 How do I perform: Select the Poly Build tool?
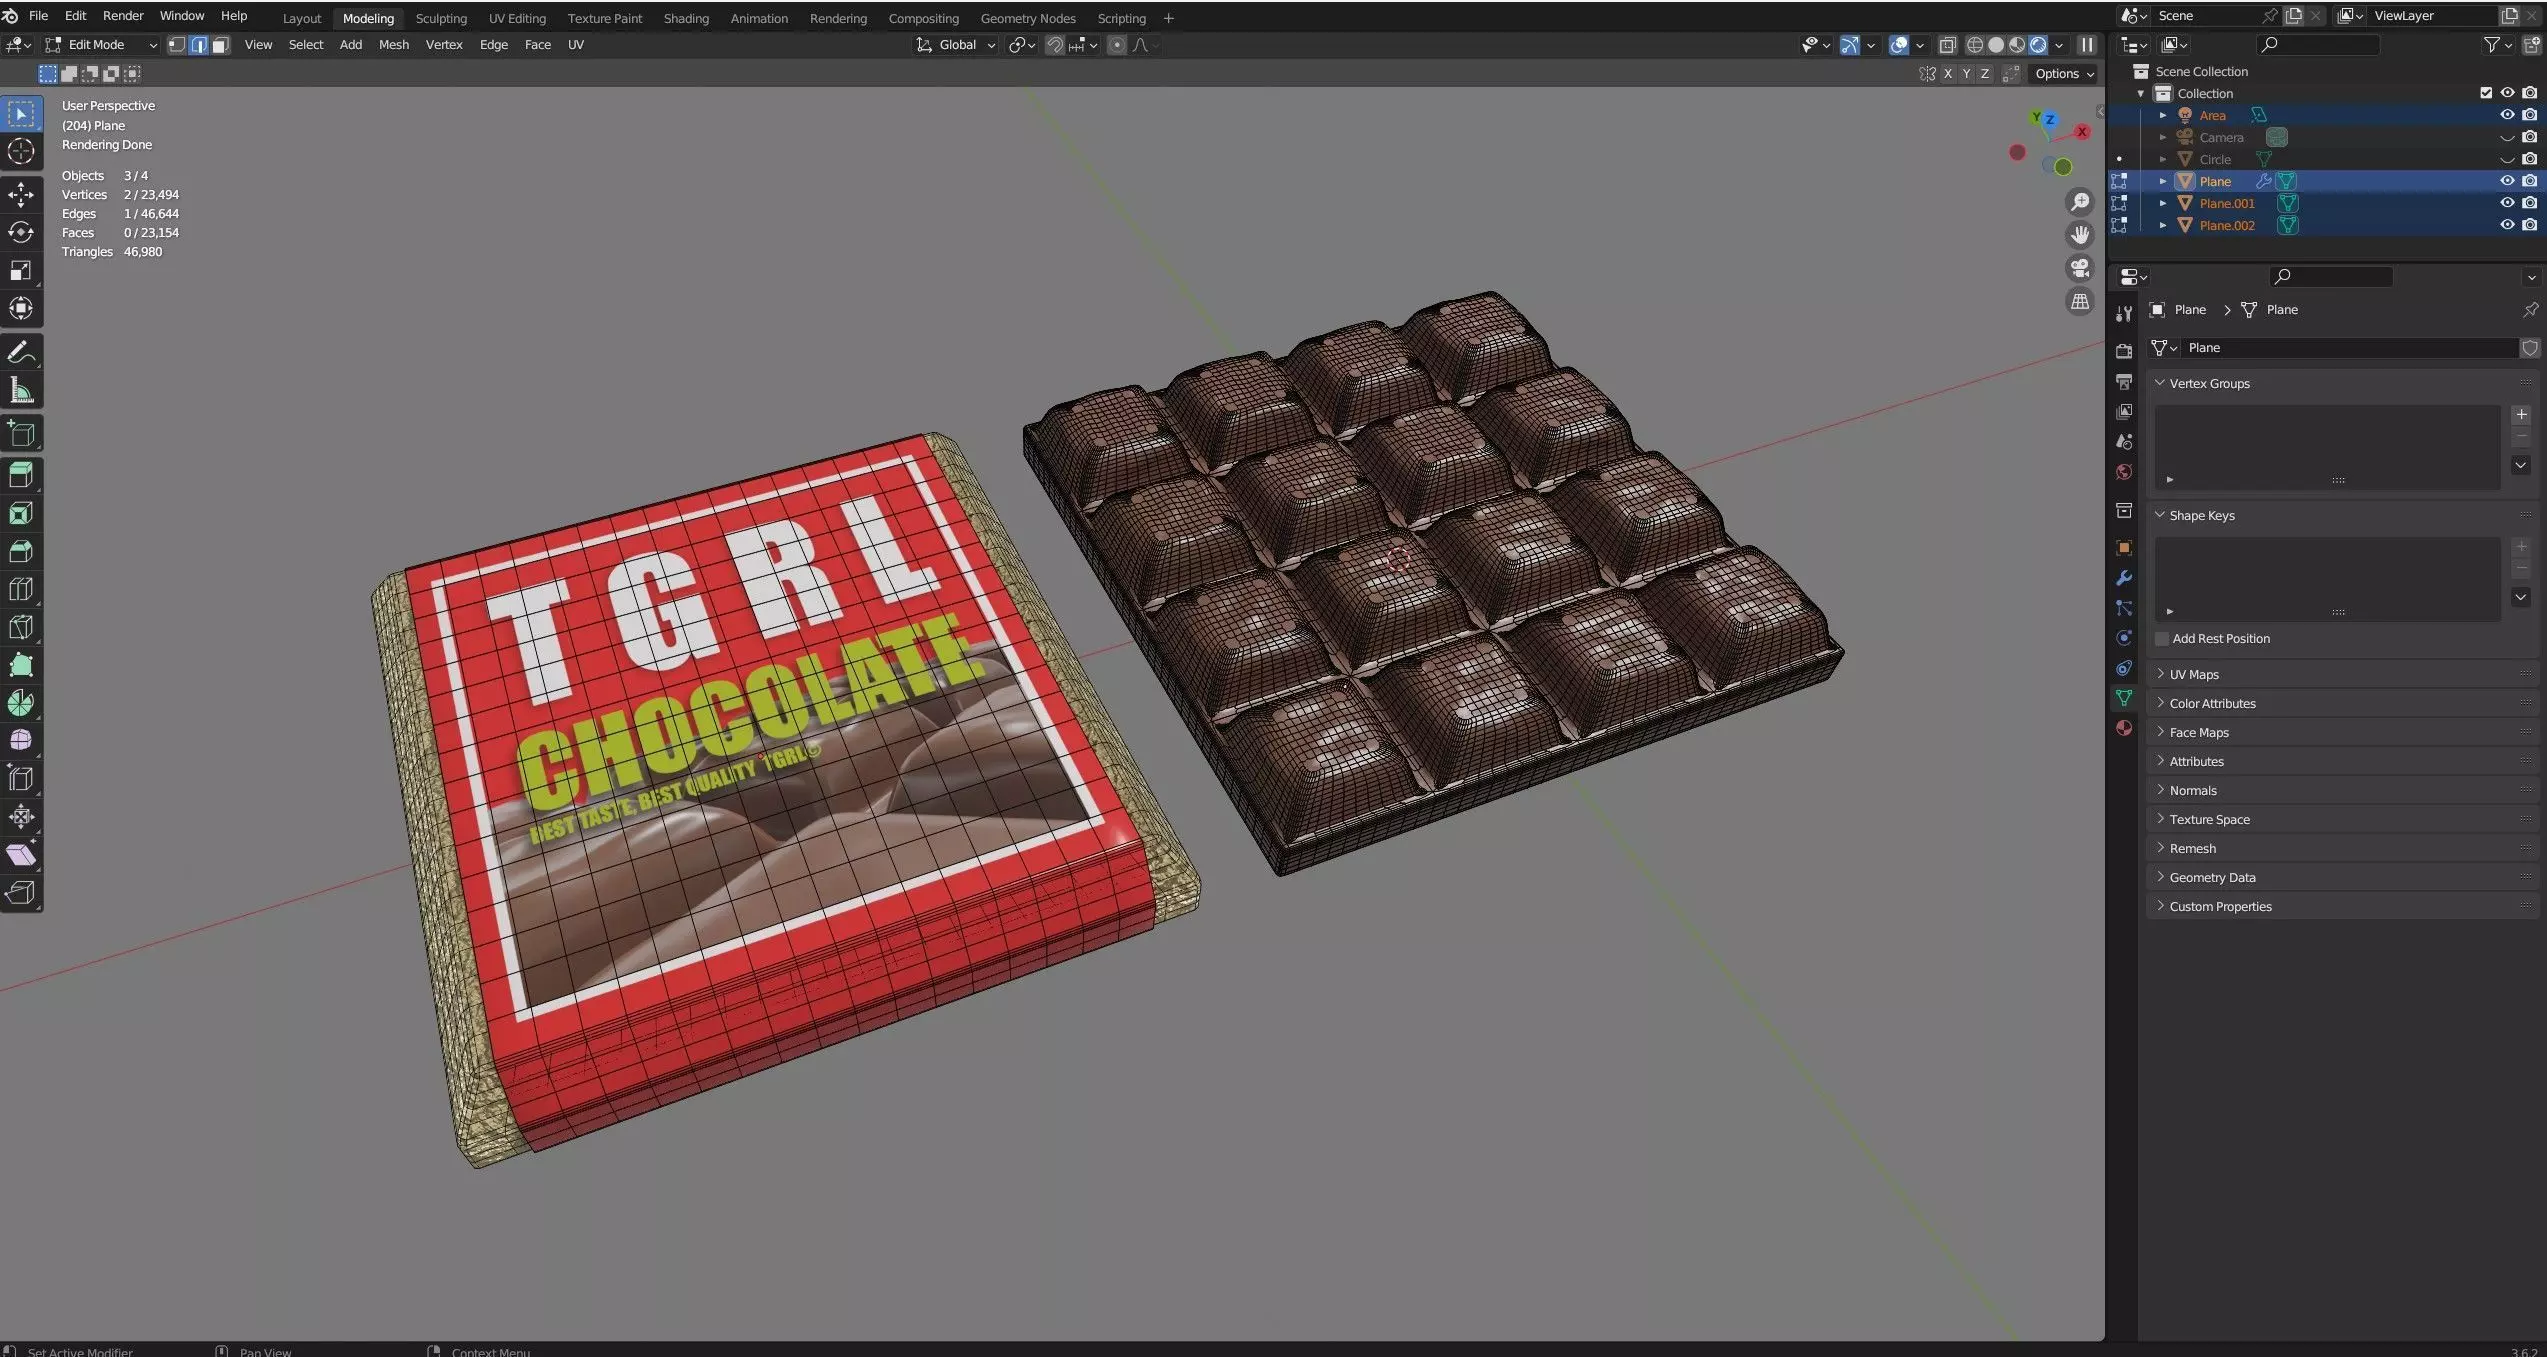(21, 665)
